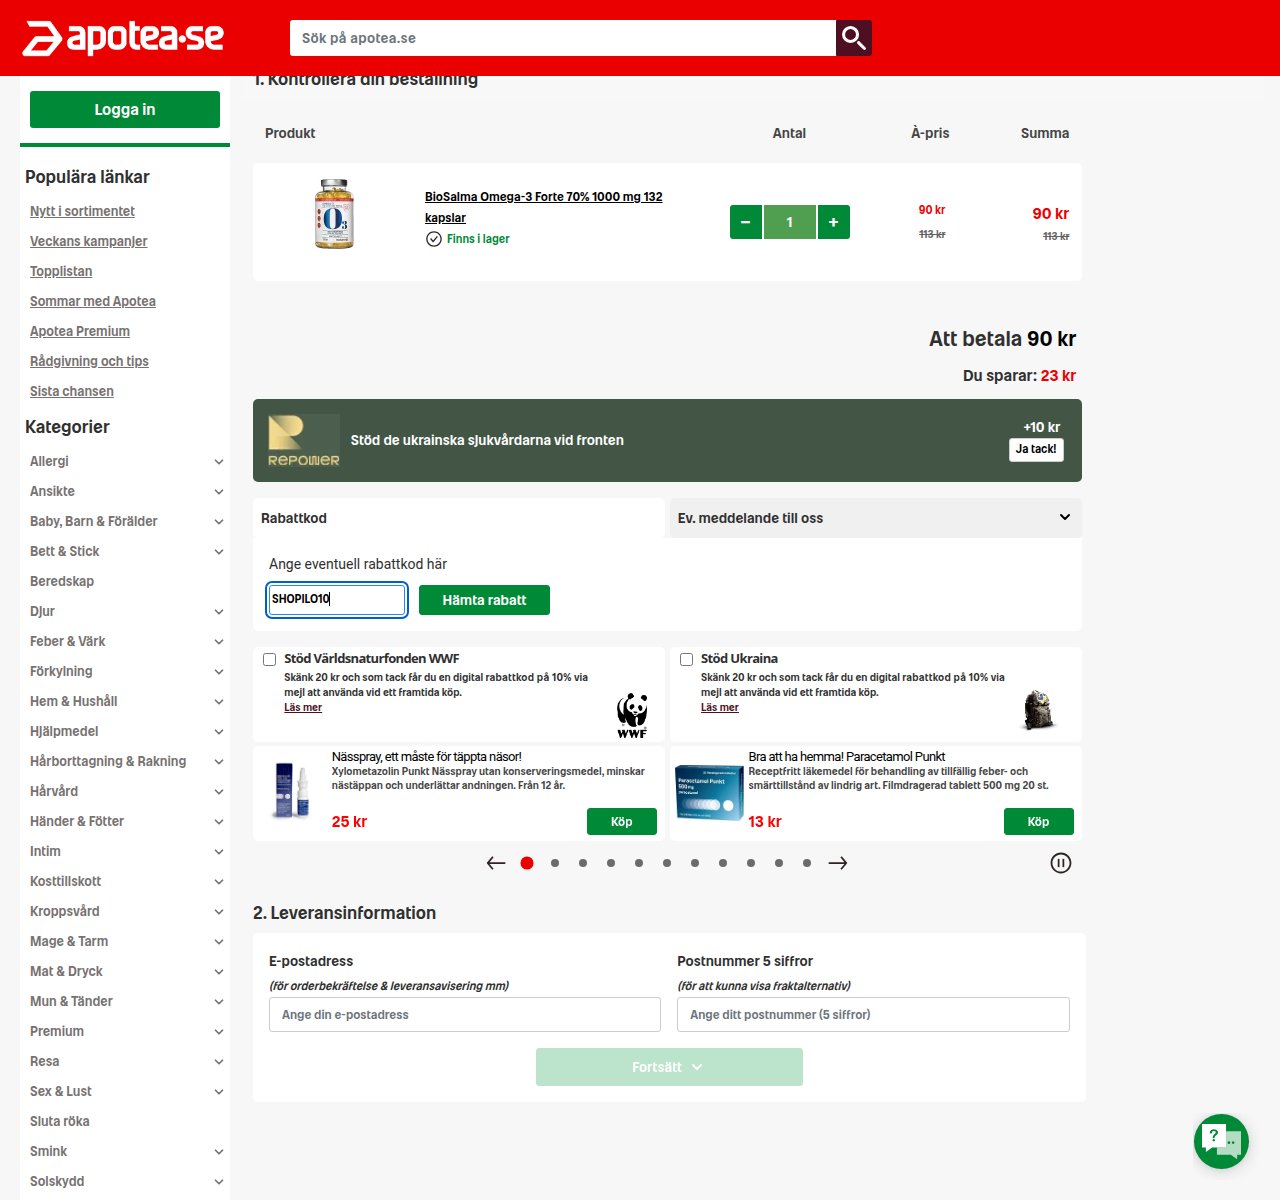Expand the Förkylning category
The image size is (1280, 1200).
[219, 672]
